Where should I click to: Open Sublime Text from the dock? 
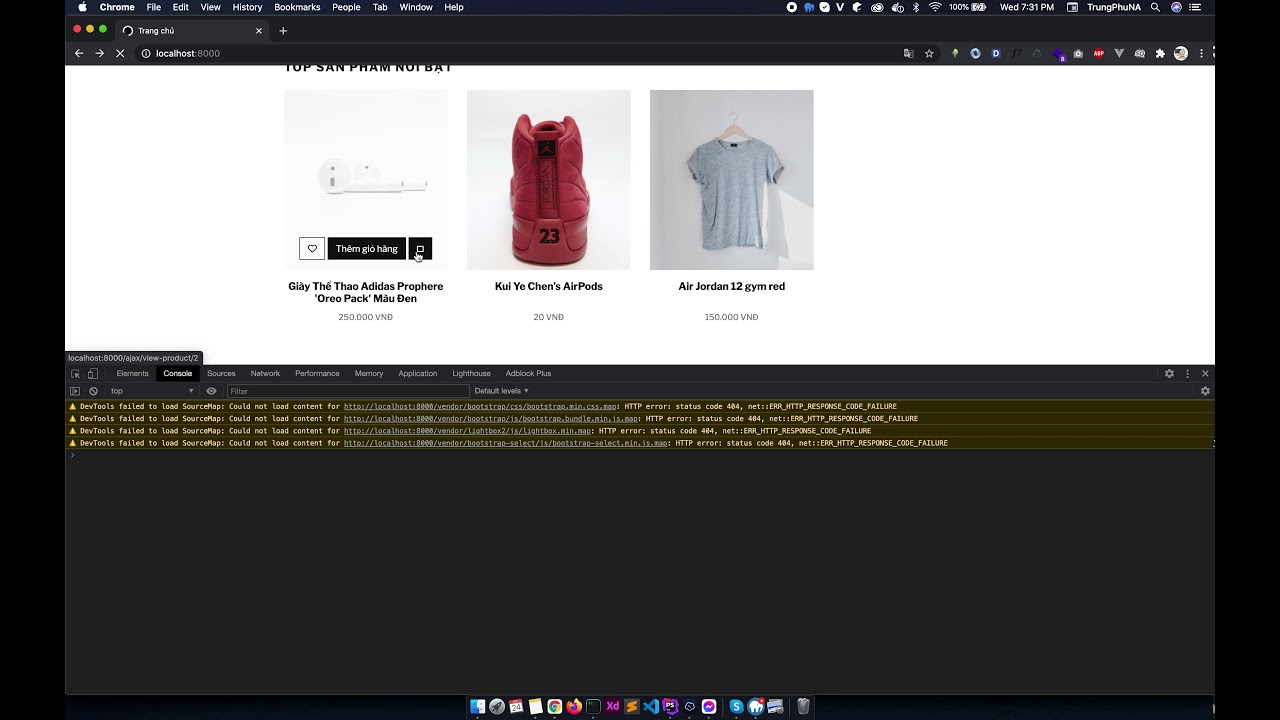(632, 706)
